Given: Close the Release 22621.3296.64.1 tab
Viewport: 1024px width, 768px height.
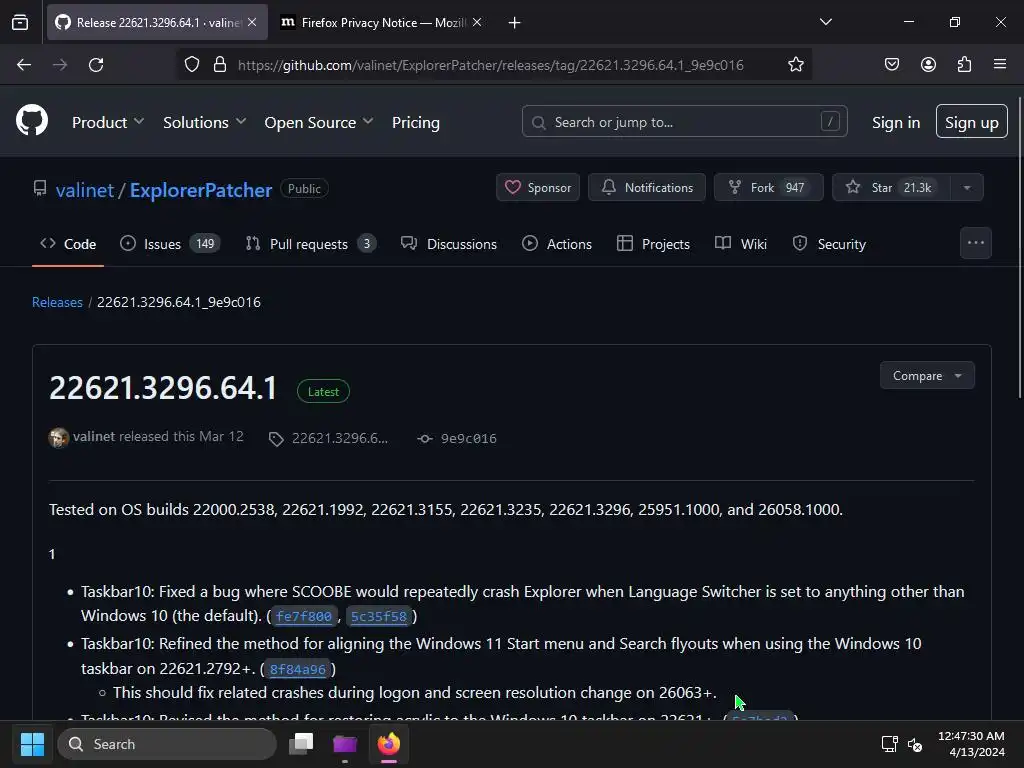Looking at the screenshot, I should tap(252, 22).
